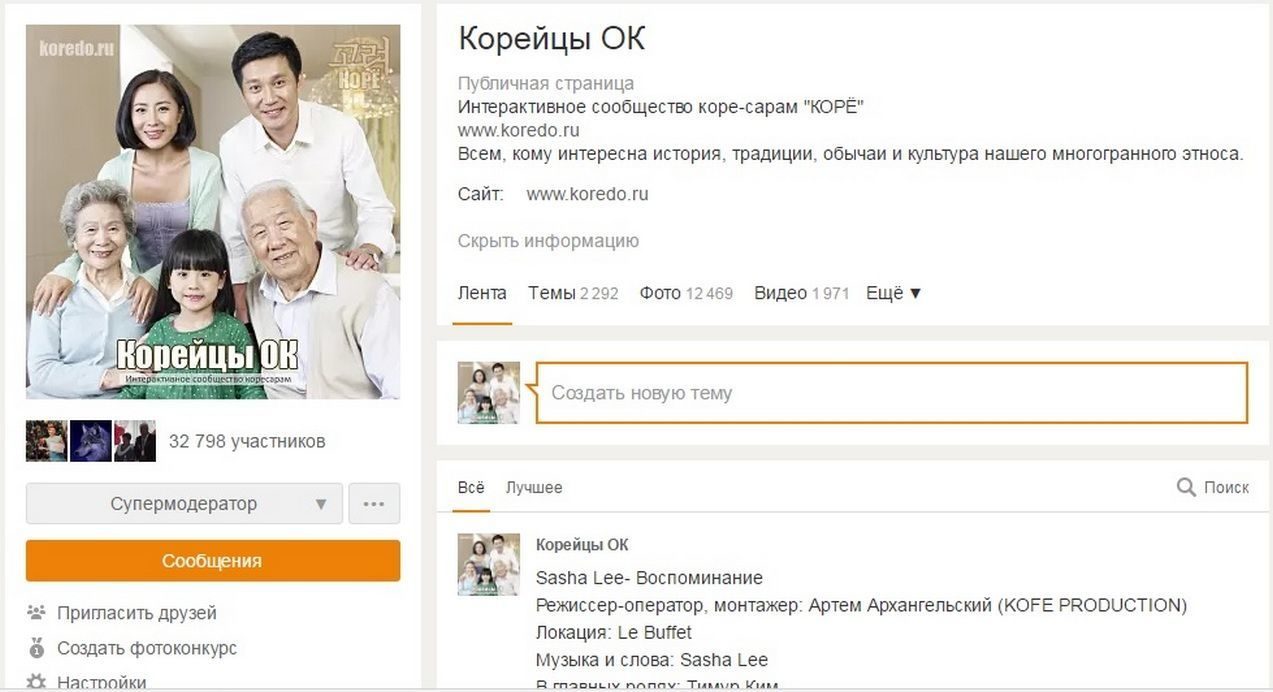
Task: Click the invite friends people icon
Action: (37, 612)
